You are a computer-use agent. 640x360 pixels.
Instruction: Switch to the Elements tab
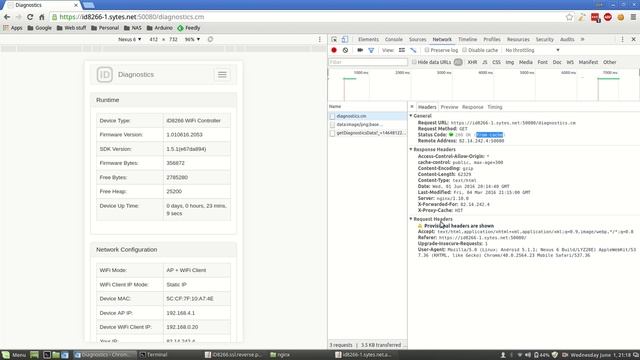[x=368, y=40]
